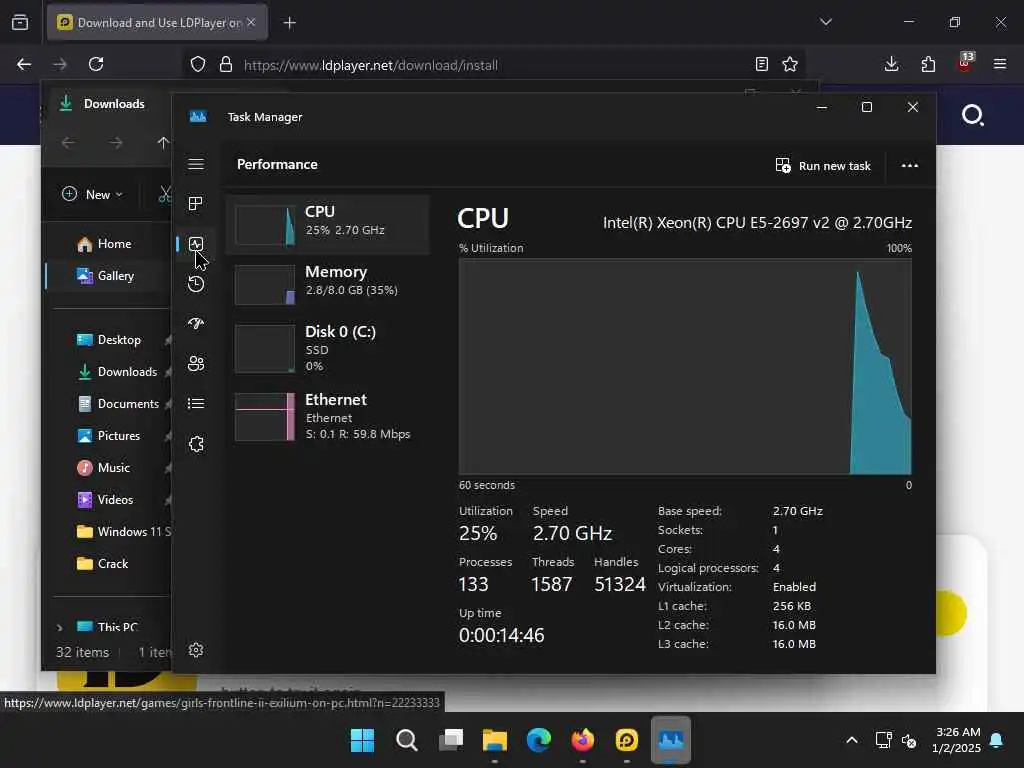Open a new Firefox tab
Screen dimensions: 1024x768
(x=289, y=23)
